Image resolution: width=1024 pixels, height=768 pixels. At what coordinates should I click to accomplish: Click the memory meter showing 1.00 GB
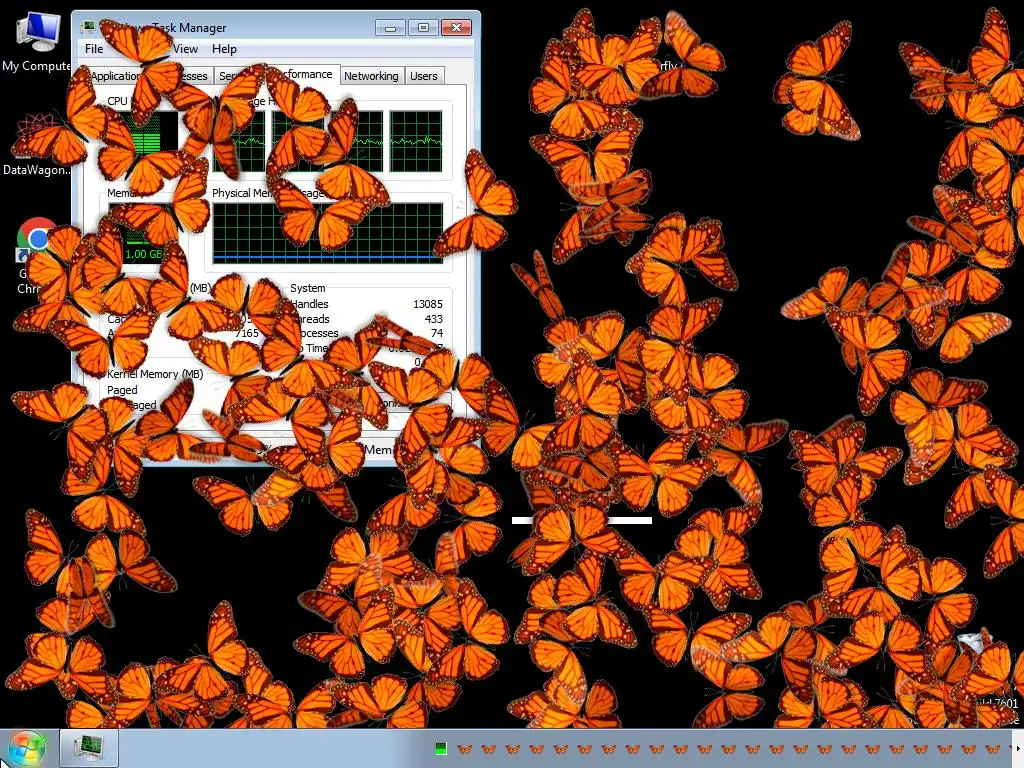tap(144, 233)
